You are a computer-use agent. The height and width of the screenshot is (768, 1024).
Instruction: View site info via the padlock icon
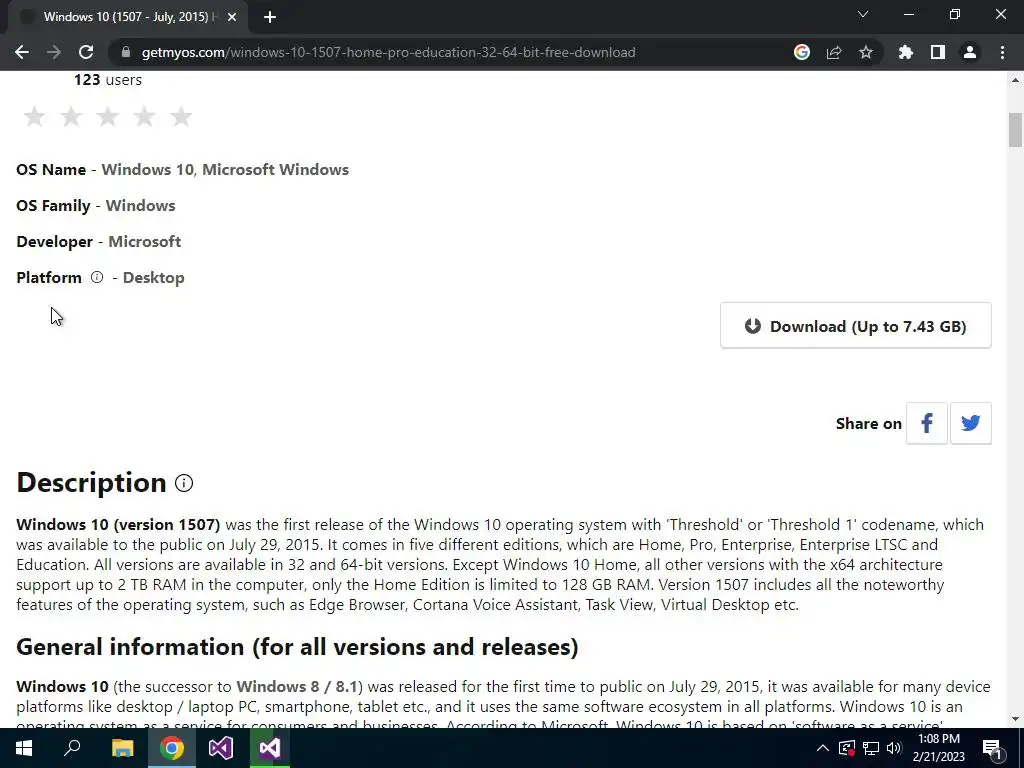coord(126,52)
